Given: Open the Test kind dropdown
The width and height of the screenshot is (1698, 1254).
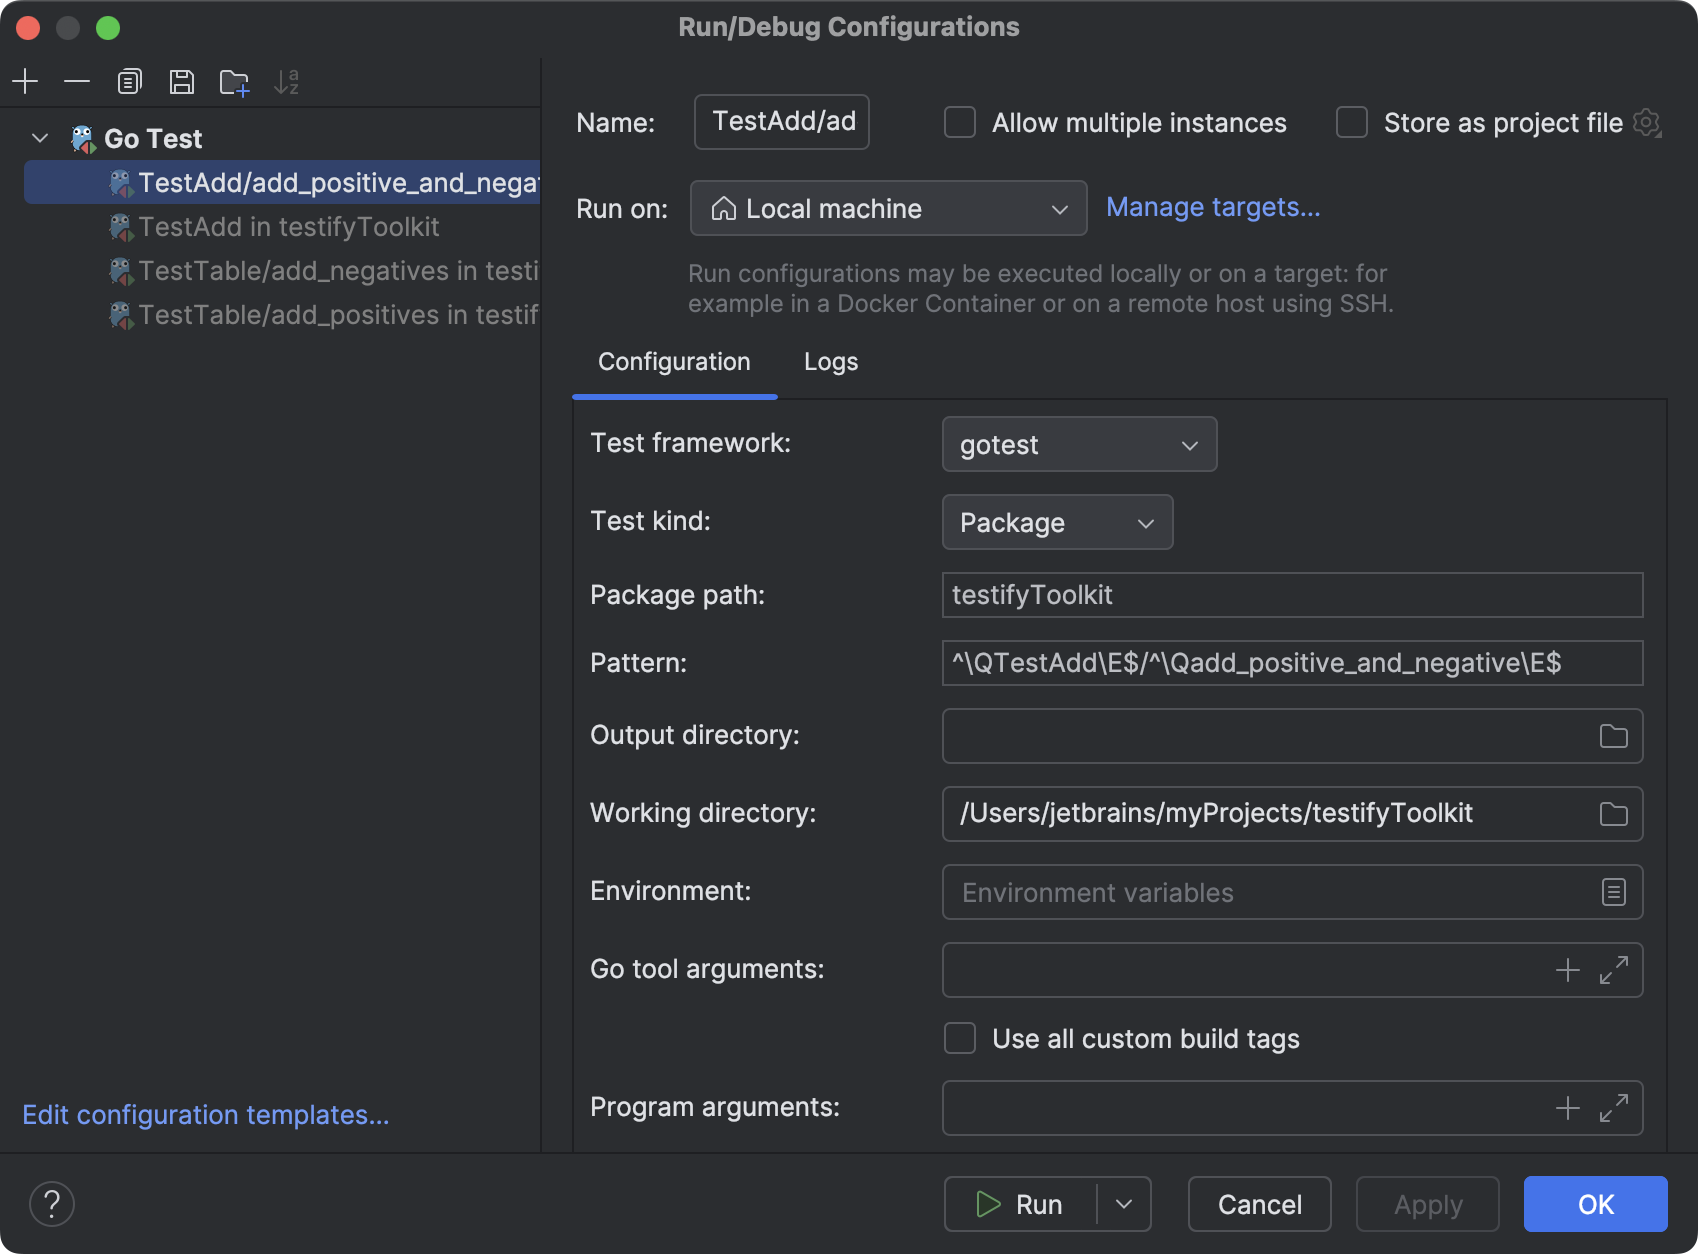Looking at the screenshot, I should [x=1057, y=522].
